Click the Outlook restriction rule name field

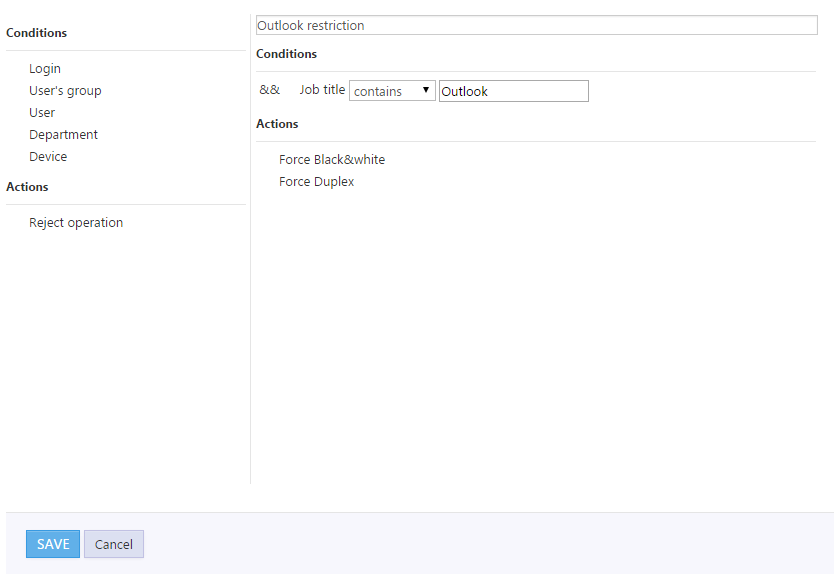(x=536, y=25)
